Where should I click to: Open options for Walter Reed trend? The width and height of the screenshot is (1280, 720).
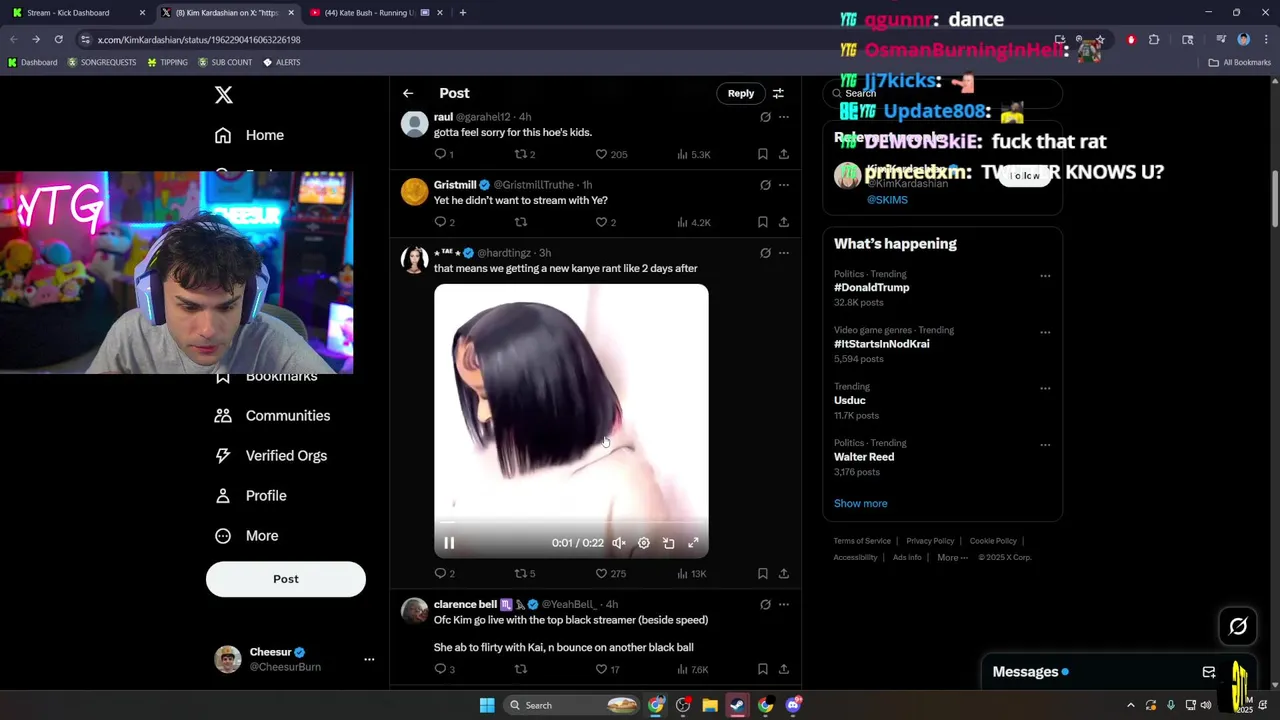(1045, 445)
